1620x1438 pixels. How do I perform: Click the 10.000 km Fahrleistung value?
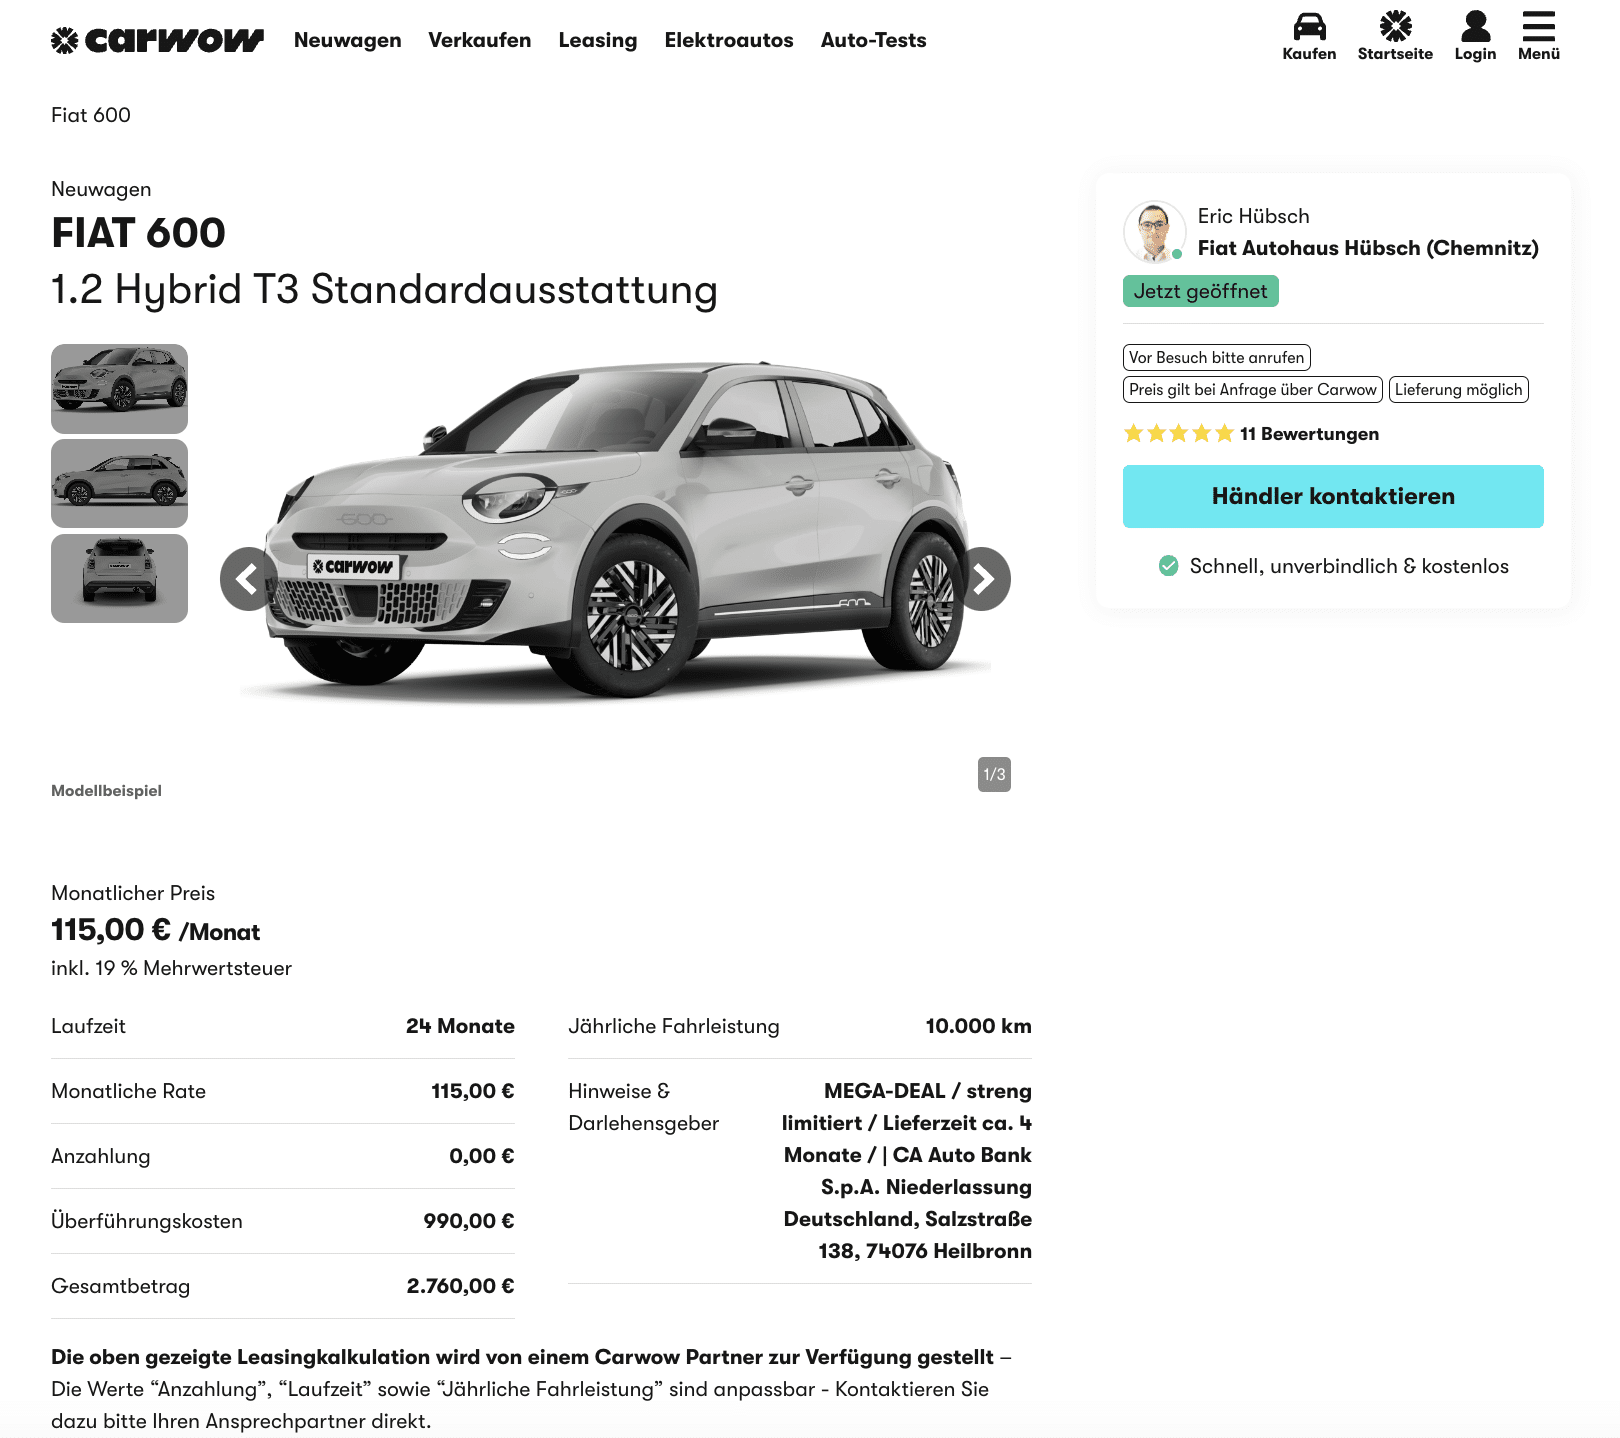[978, 1026]
